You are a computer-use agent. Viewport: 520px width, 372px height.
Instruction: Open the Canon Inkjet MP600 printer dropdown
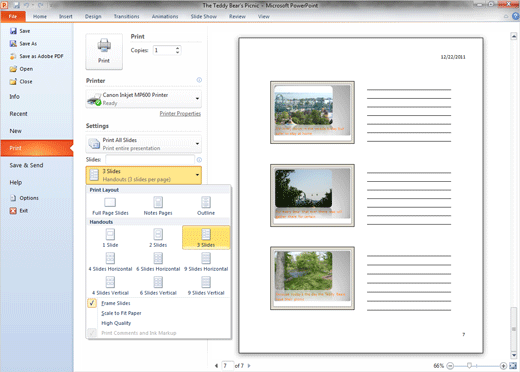[144, 99]
